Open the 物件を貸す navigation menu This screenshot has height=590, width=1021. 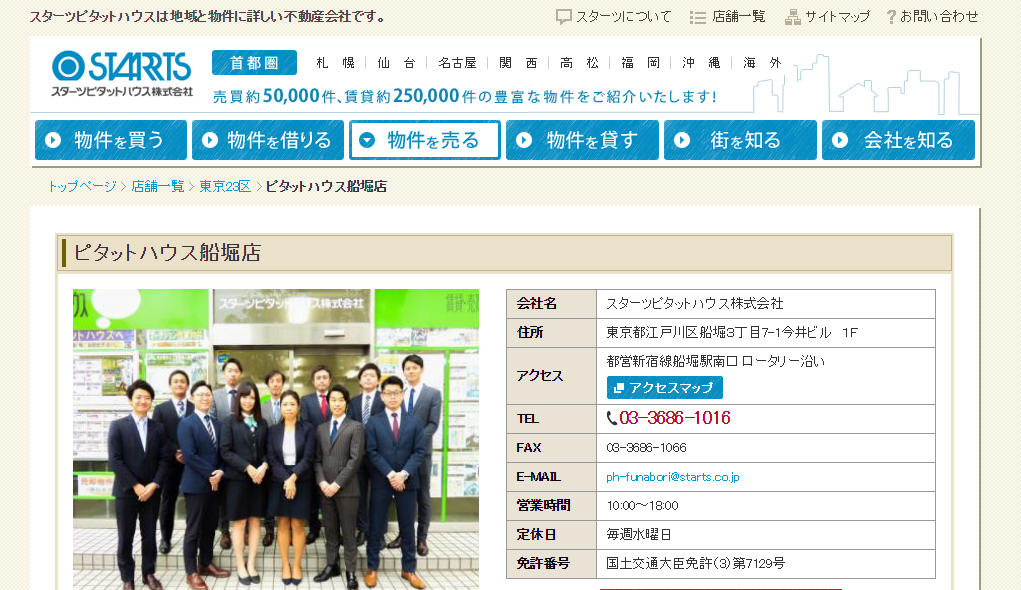coord(582,140)
